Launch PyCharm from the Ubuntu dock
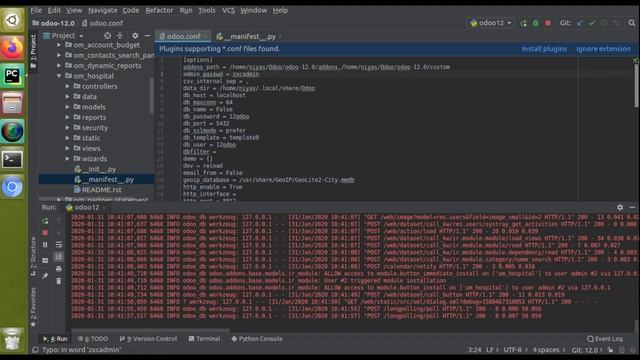This screenshot has width=640, height=360. 12,76
